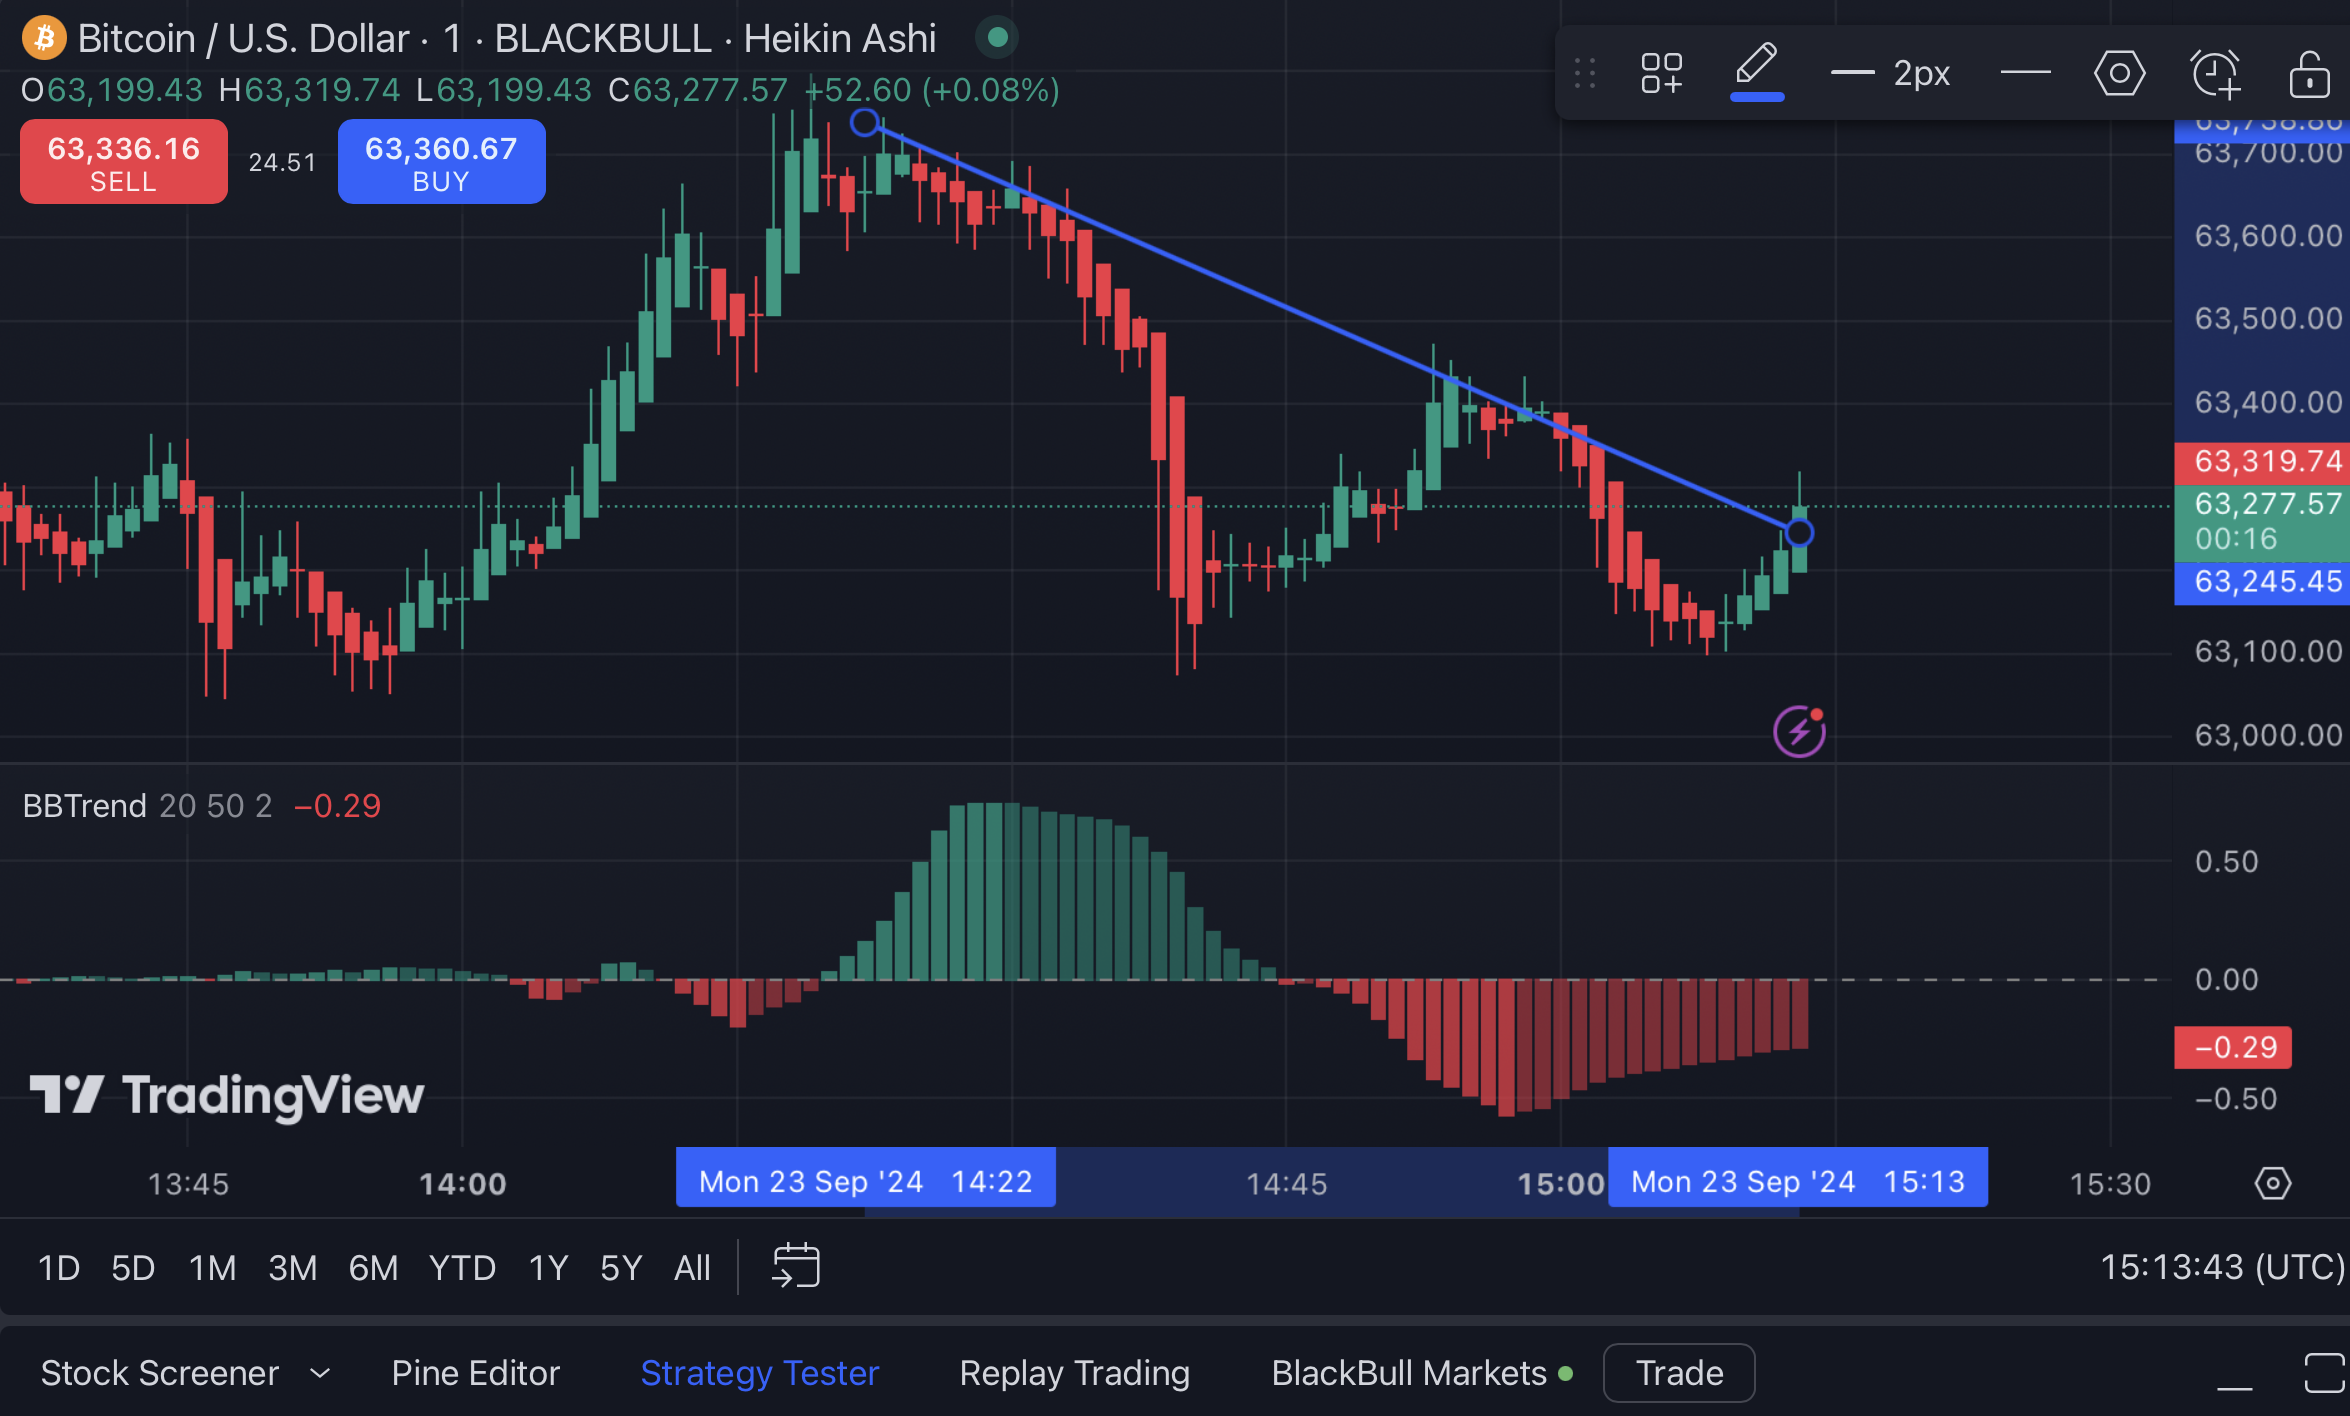Click the Trade button
The image size is (2350, 1416).
1679,1373
